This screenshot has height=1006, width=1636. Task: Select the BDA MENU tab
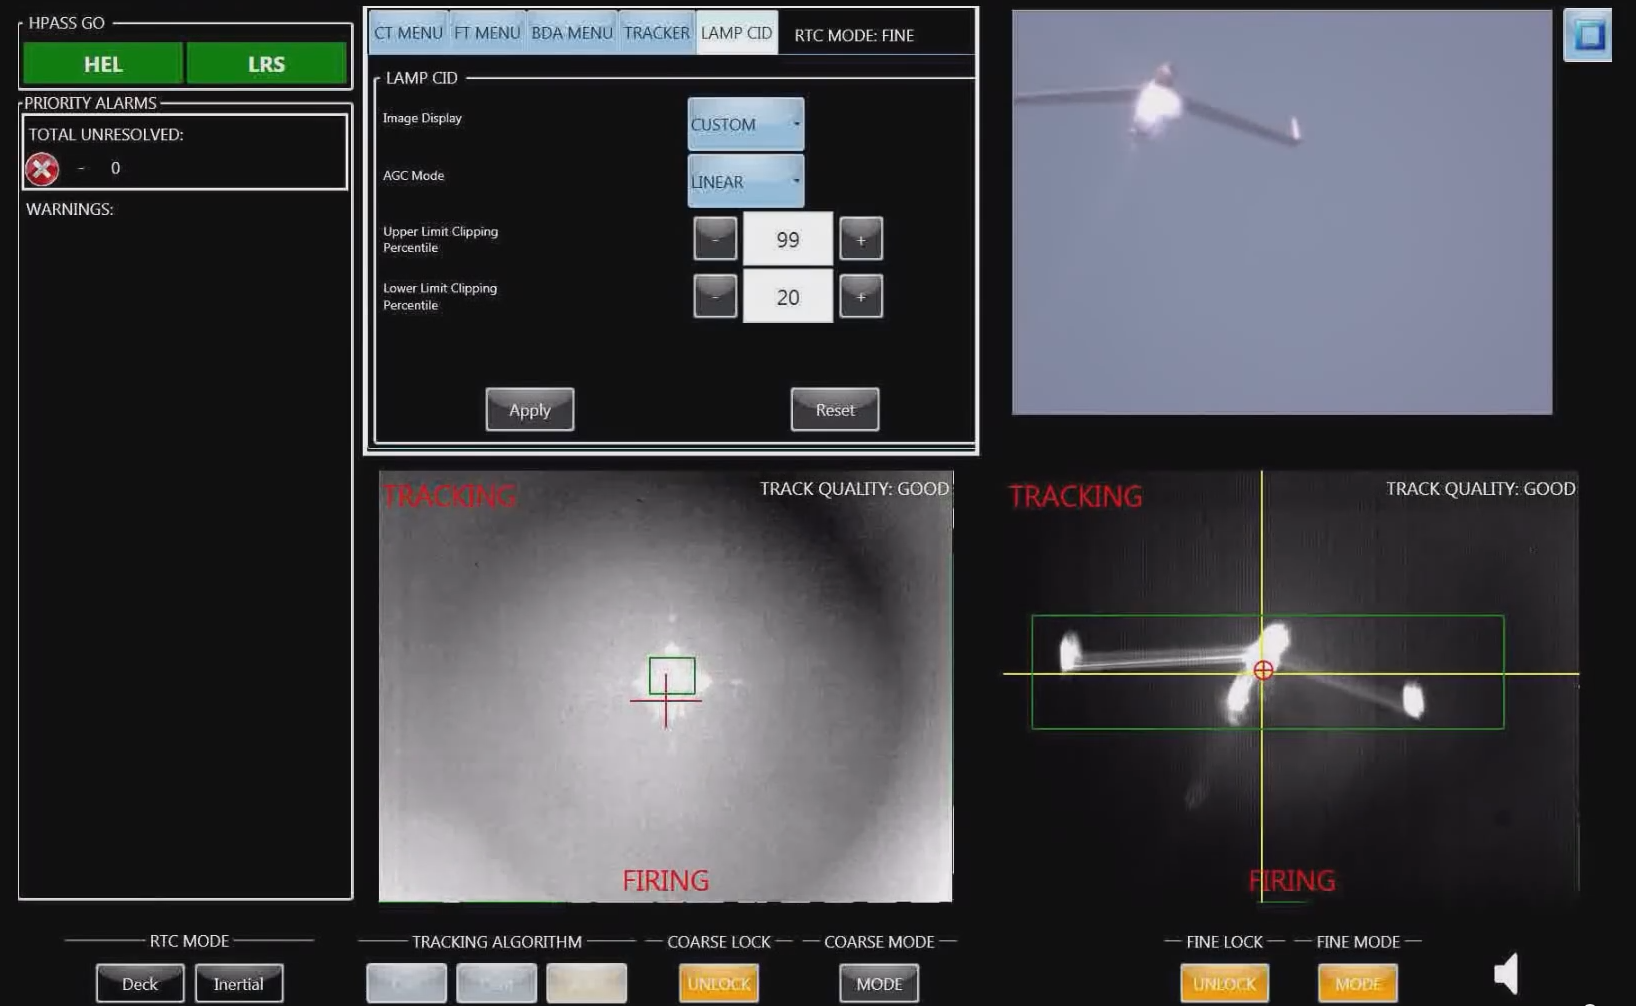pos(571,33)
